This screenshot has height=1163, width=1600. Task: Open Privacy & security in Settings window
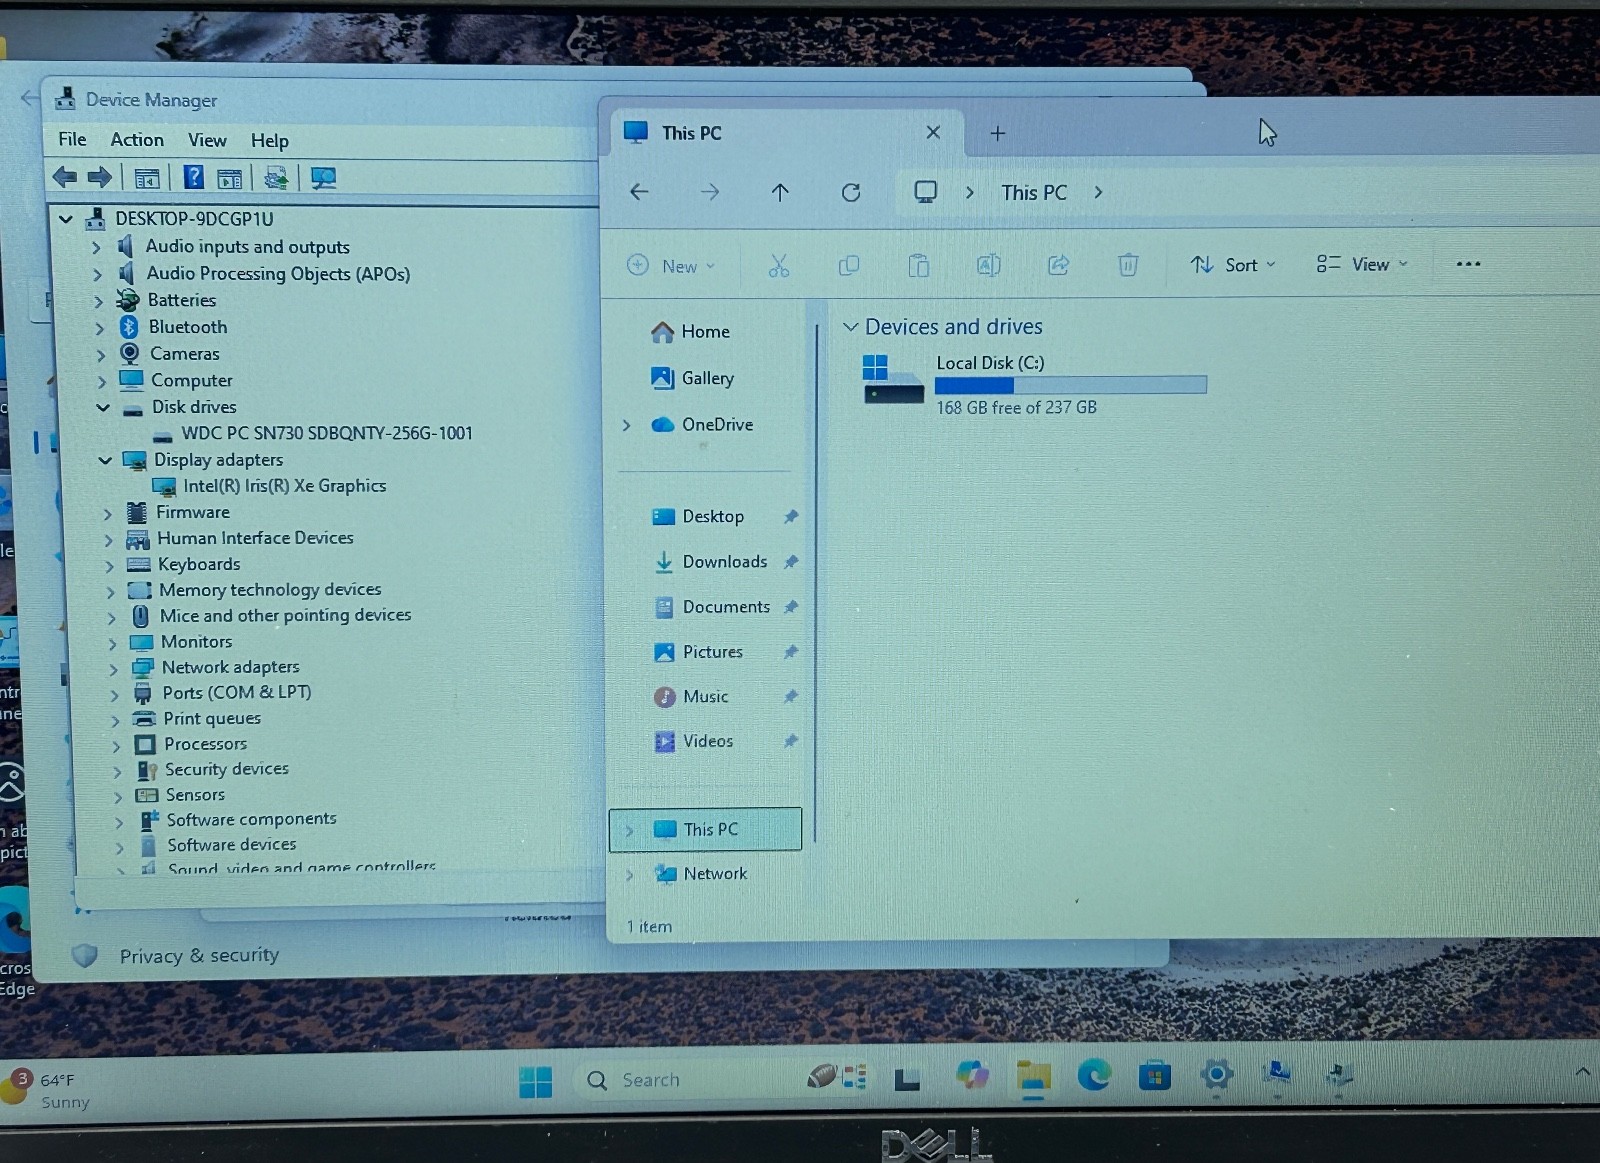[199, 956]
